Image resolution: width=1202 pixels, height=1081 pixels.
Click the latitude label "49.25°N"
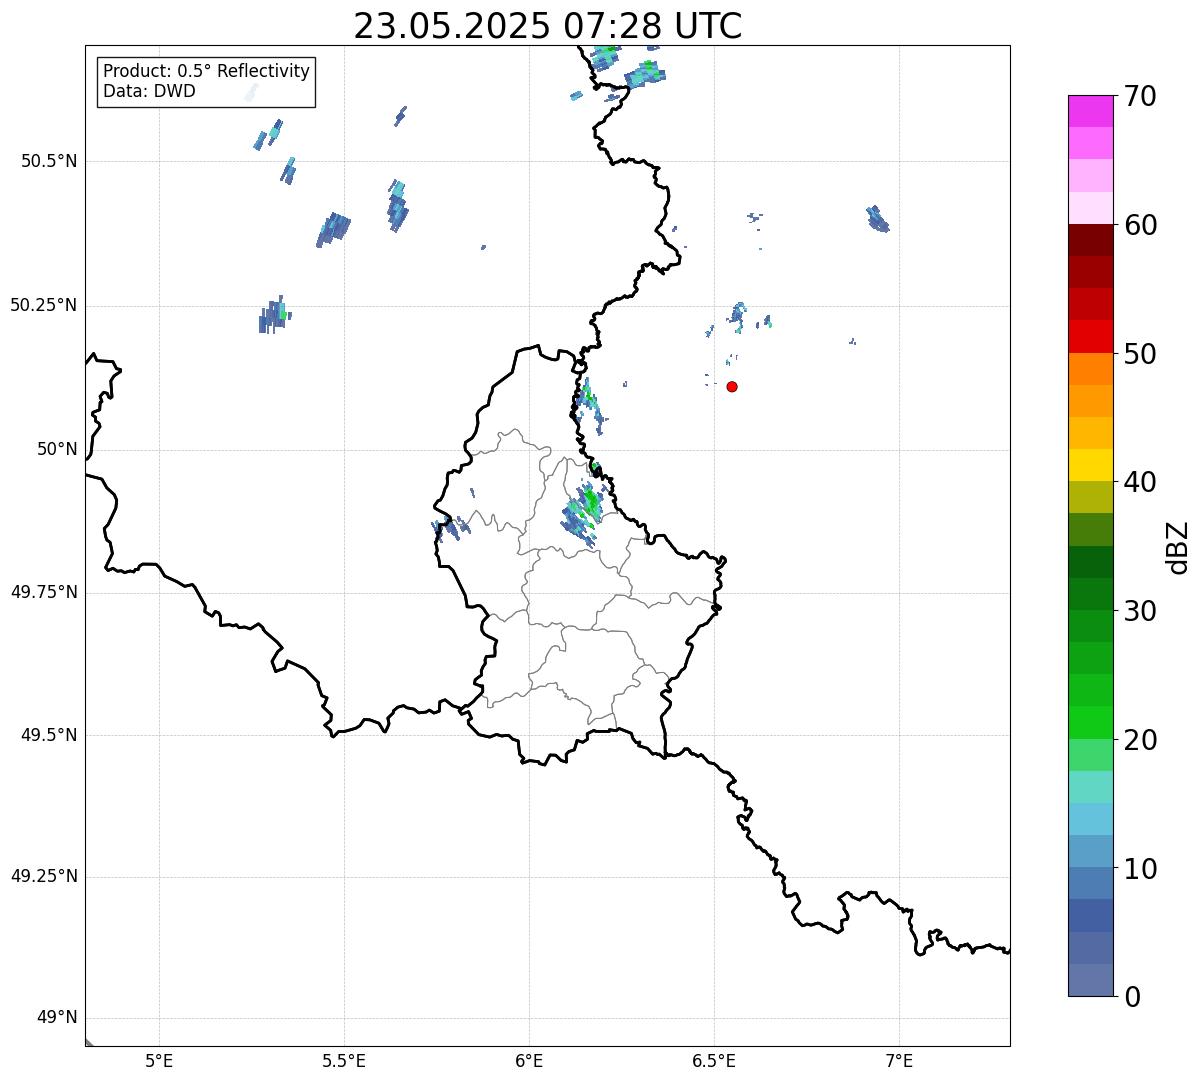pyautogui.click(x=44, y=876)
